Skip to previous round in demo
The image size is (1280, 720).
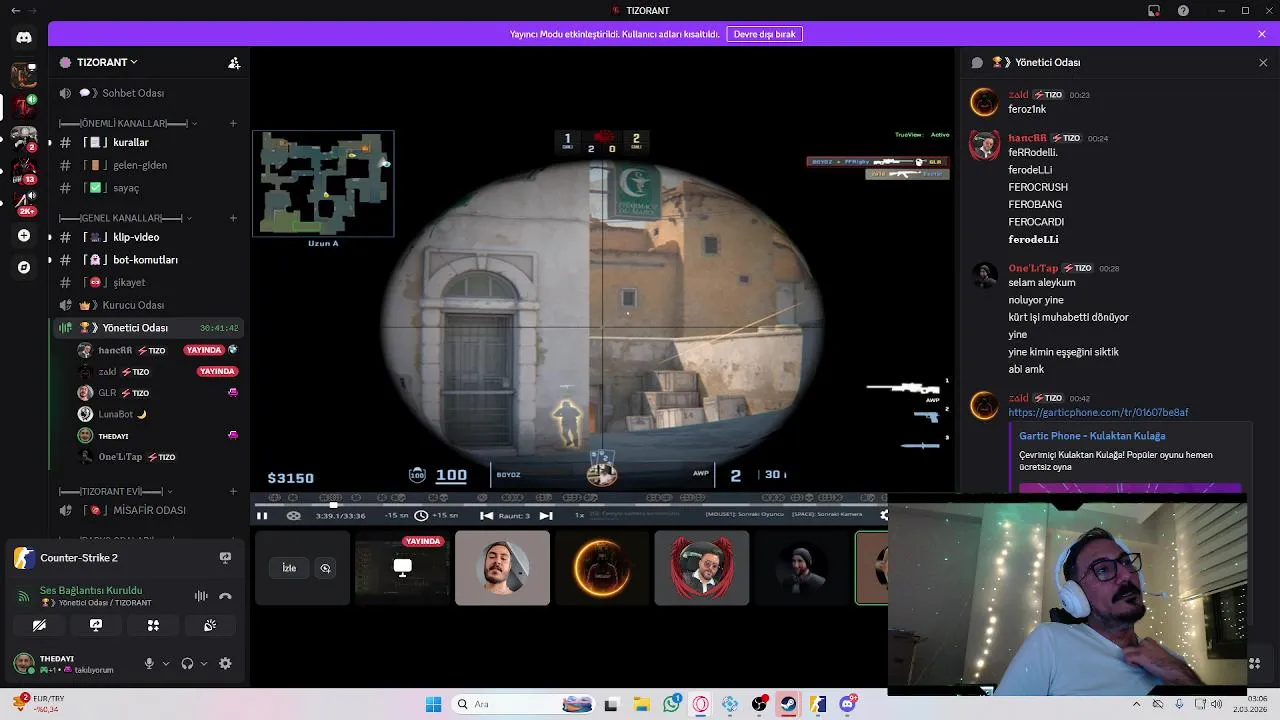[486, 516]
